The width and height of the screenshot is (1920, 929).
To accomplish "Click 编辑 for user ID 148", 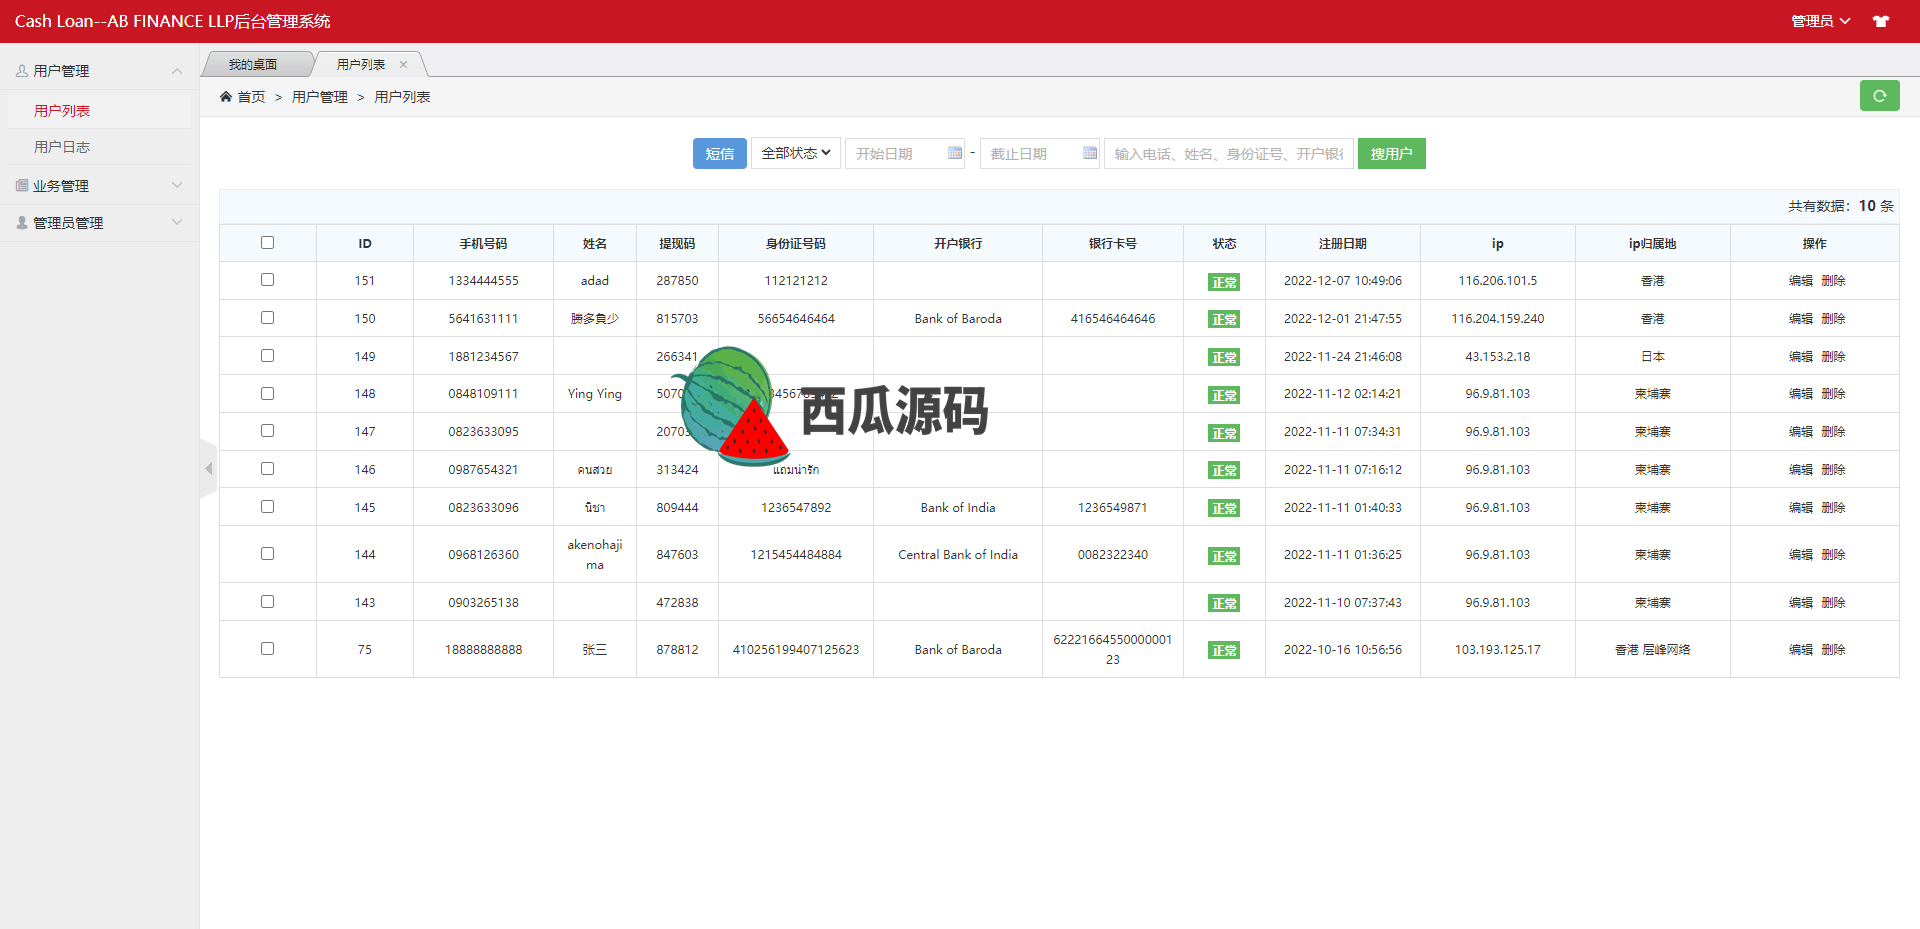I will coord(1801,394).
